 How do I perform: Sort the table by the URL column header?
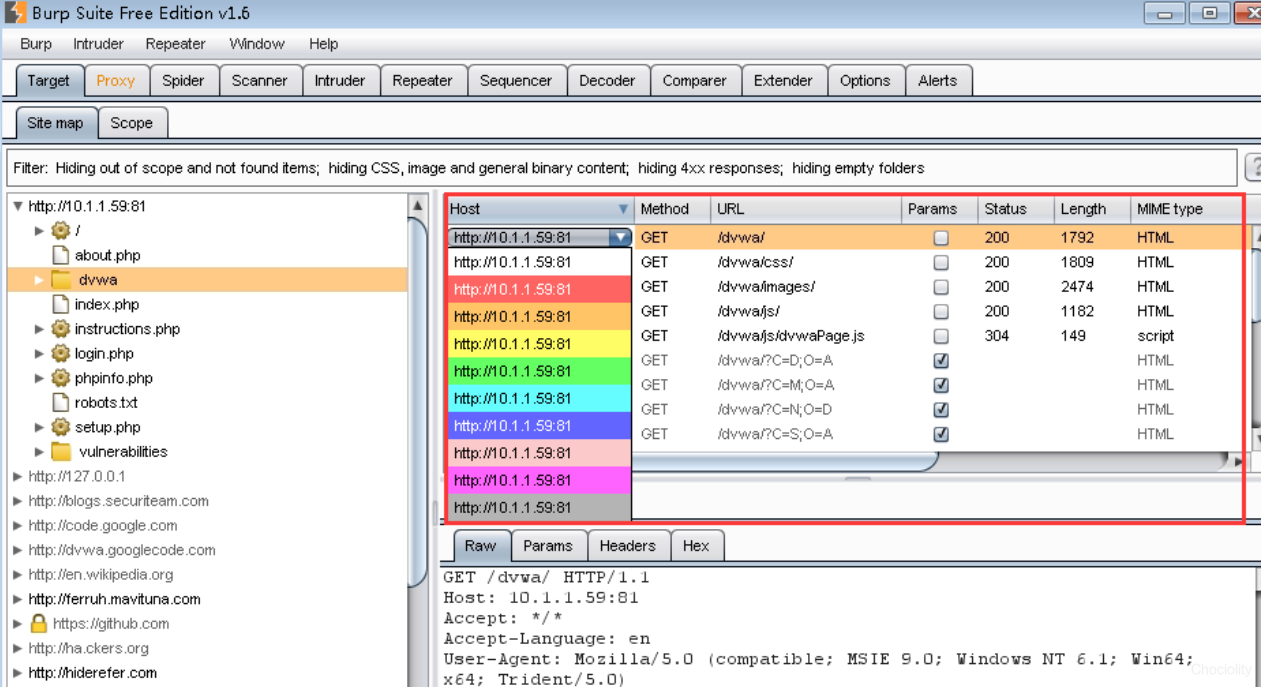tap(805, 209)
